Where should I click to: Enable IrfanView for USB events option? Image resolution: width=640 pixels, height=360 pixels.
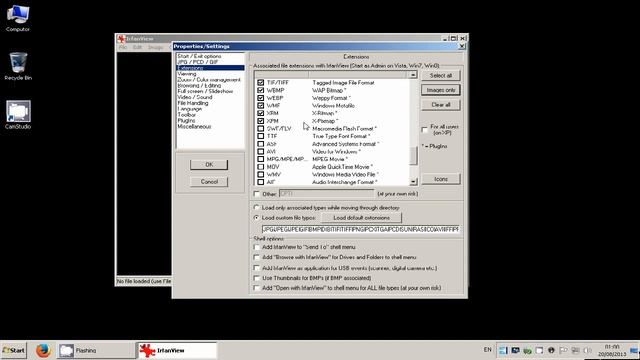coord(257,268)
